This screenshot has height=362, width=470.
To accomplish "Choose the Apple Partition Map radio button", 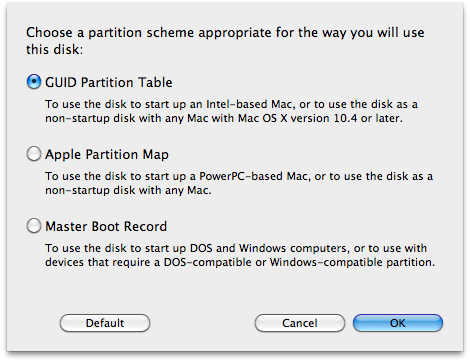I will point(34,154).
